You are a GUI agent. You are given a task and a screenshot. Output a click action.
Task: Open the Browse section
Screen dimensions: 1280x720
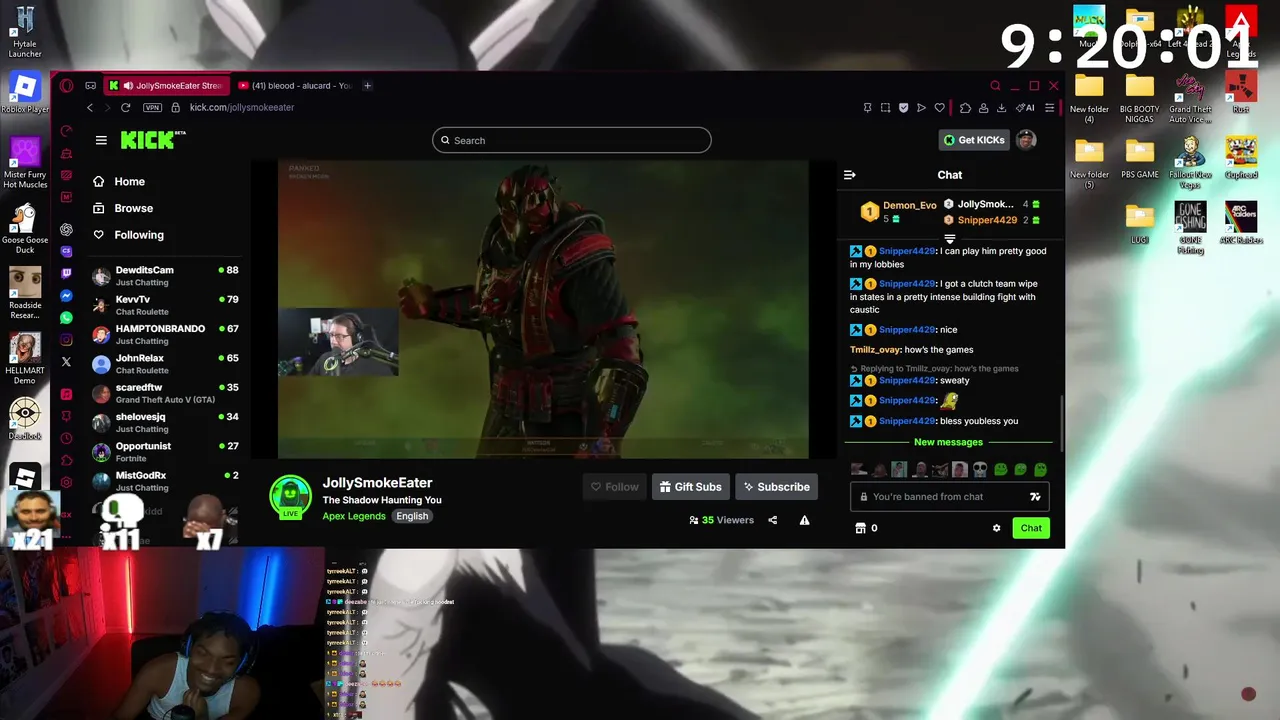click(123, 208)
